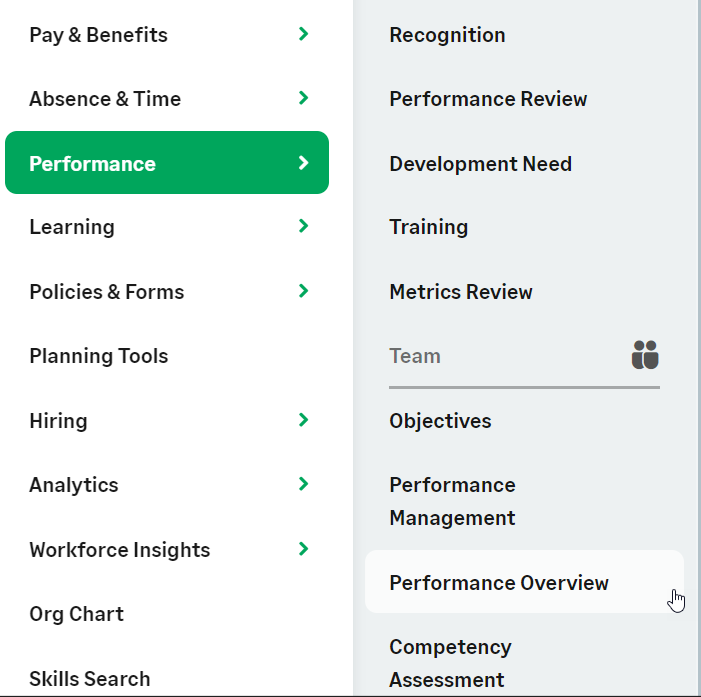Expand the Analytics submenu chevron
The image size is (701, 697).
click(x=304, y=484)
